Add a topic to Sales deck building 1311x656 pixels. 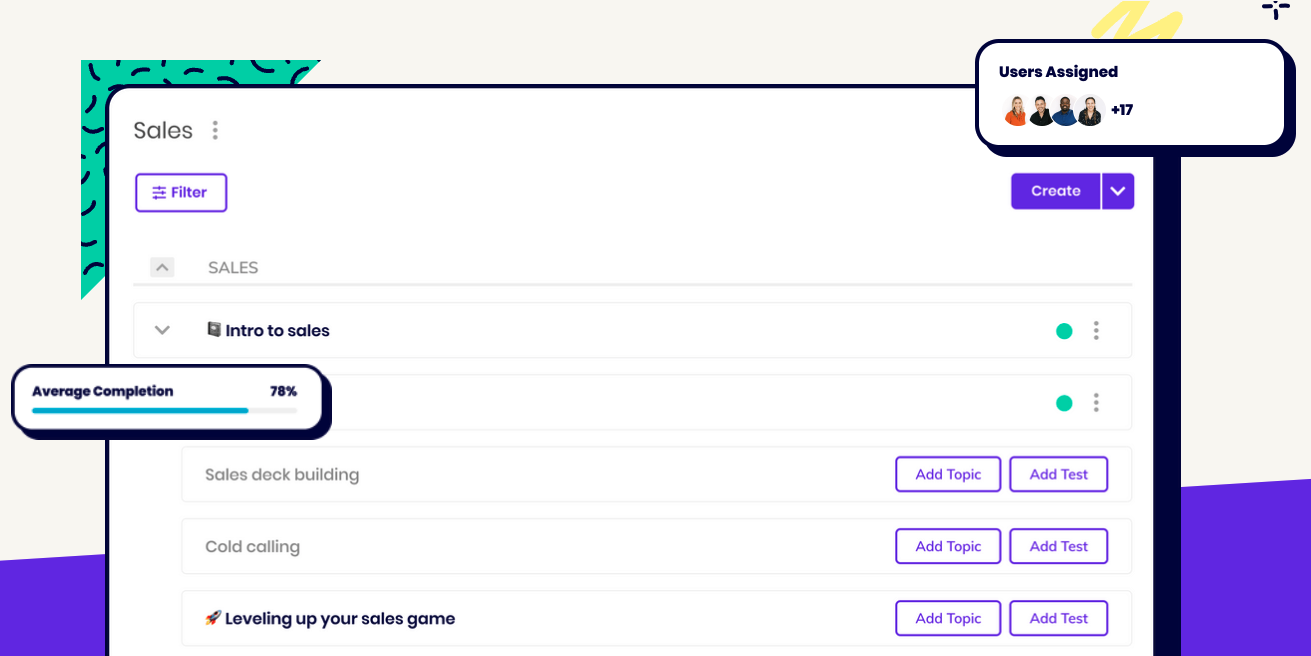click(x=947, y=474)
